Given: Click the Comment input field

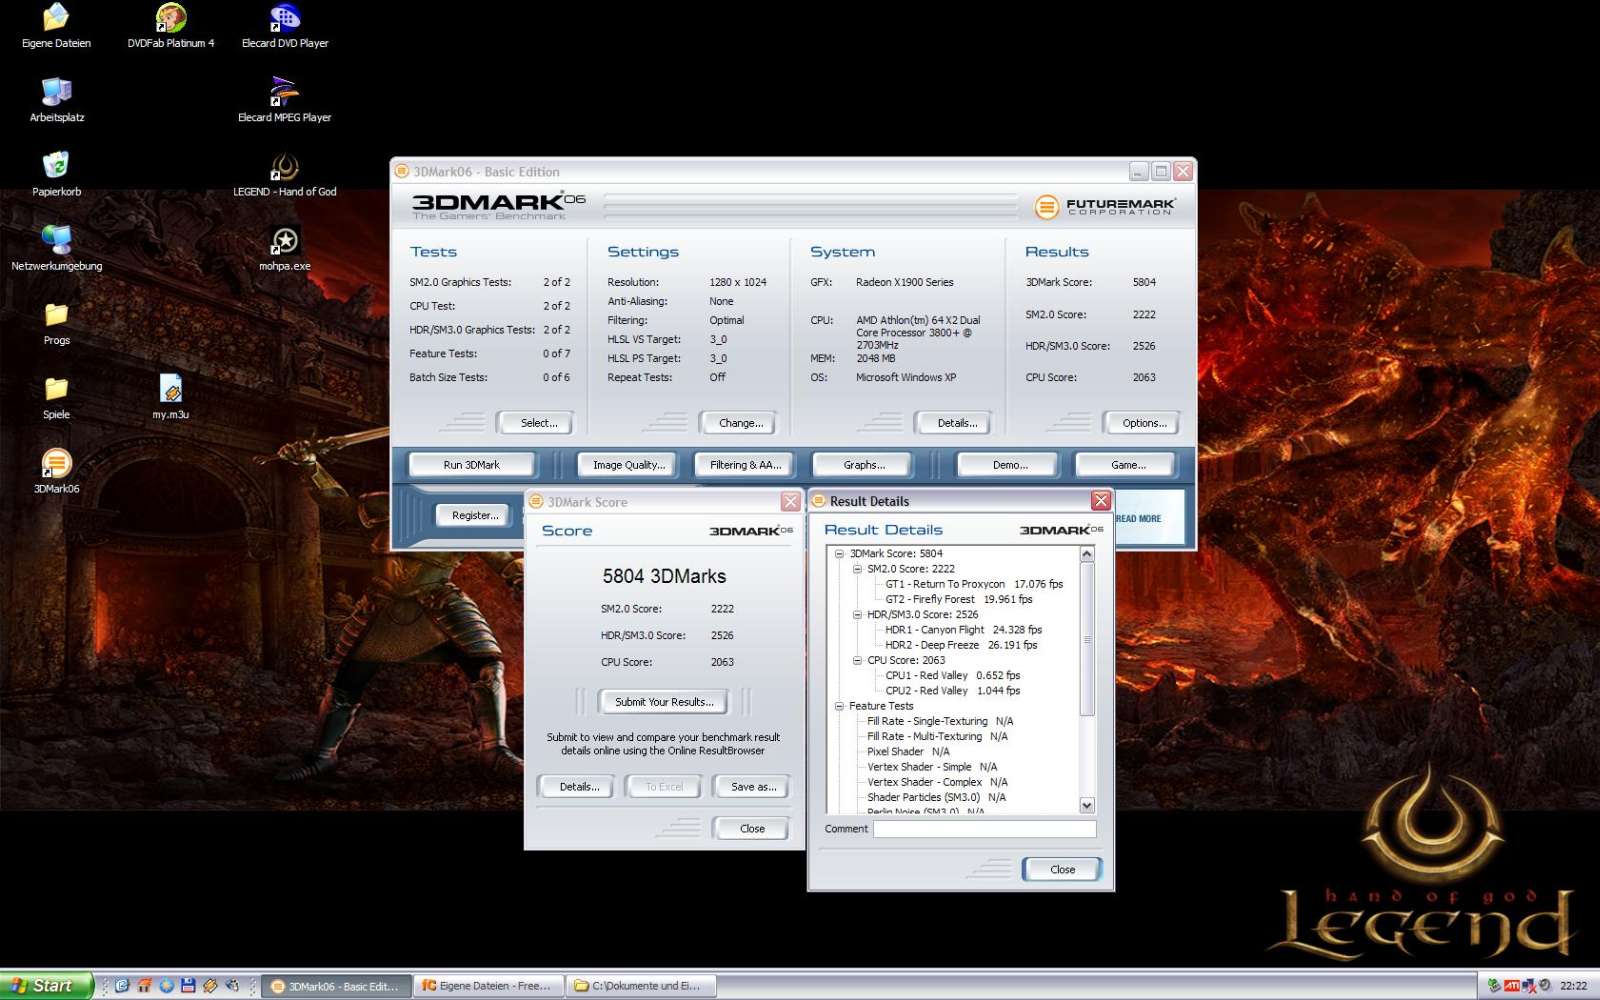Looking at the screenshot, I should [x=984, y=829].
